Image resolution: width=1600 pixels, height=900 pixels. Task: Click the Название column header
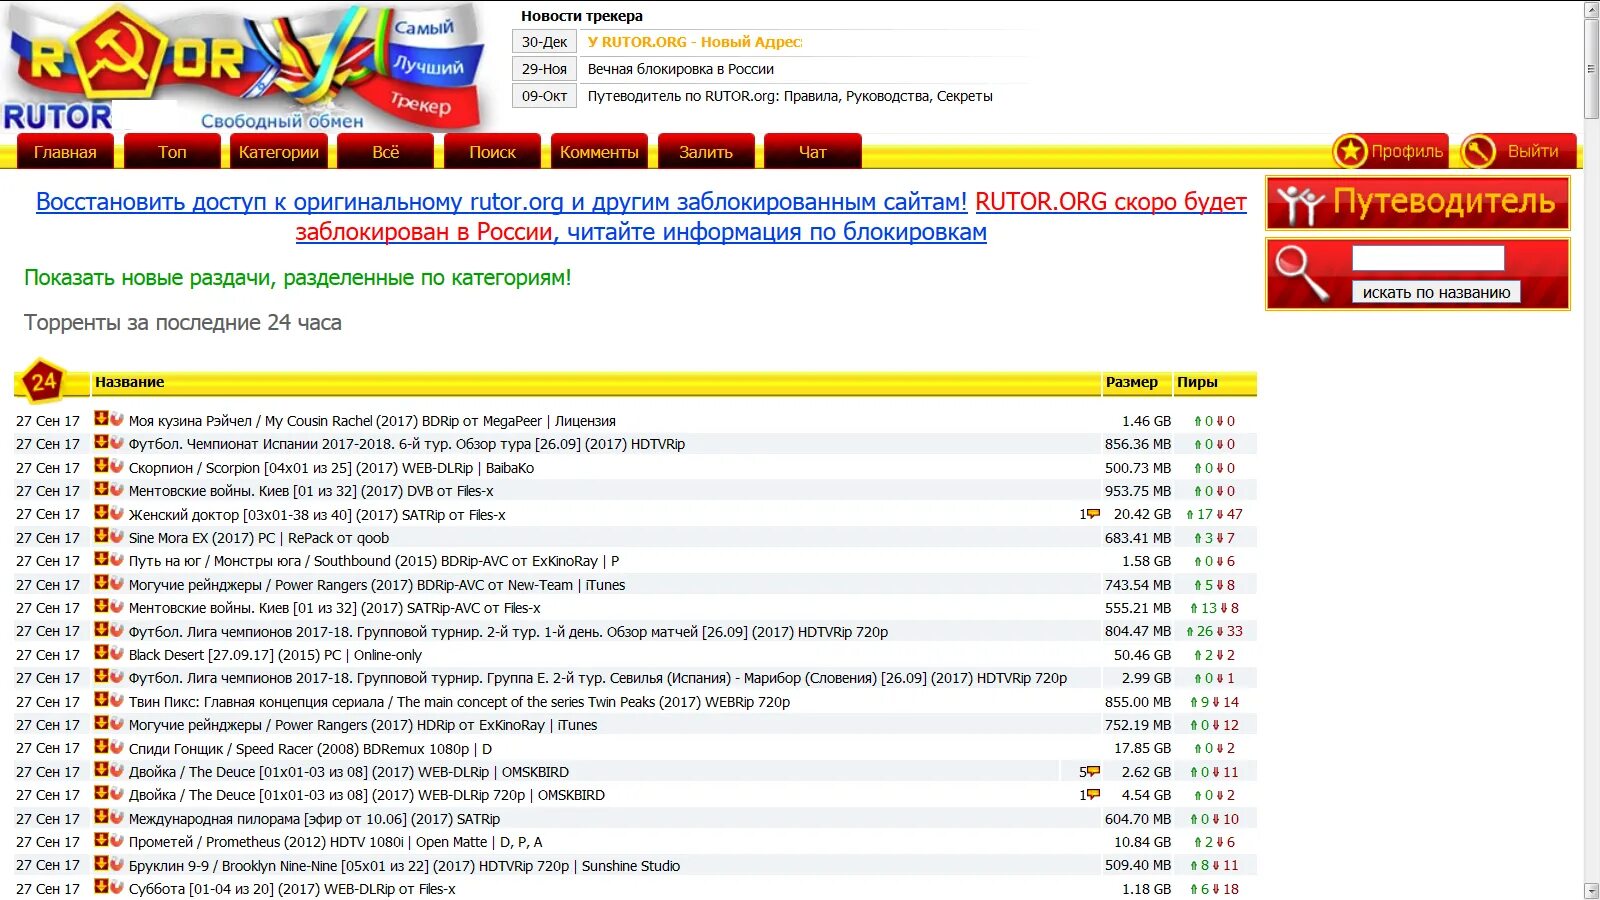click(x=130, y=382)
